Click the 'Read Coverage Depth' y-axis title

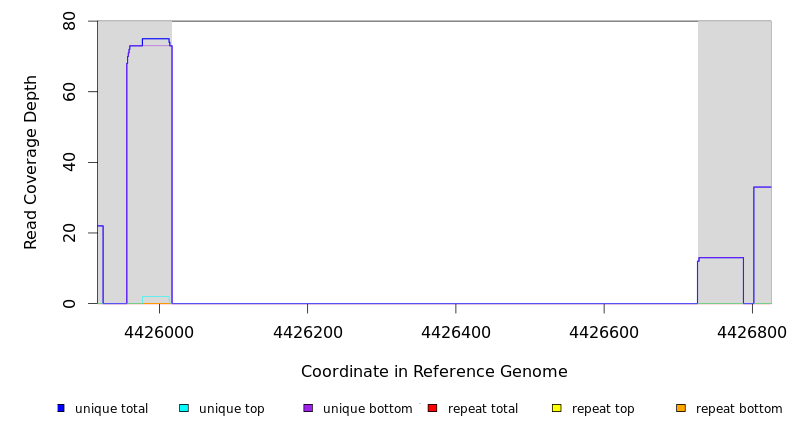[32, 162]
